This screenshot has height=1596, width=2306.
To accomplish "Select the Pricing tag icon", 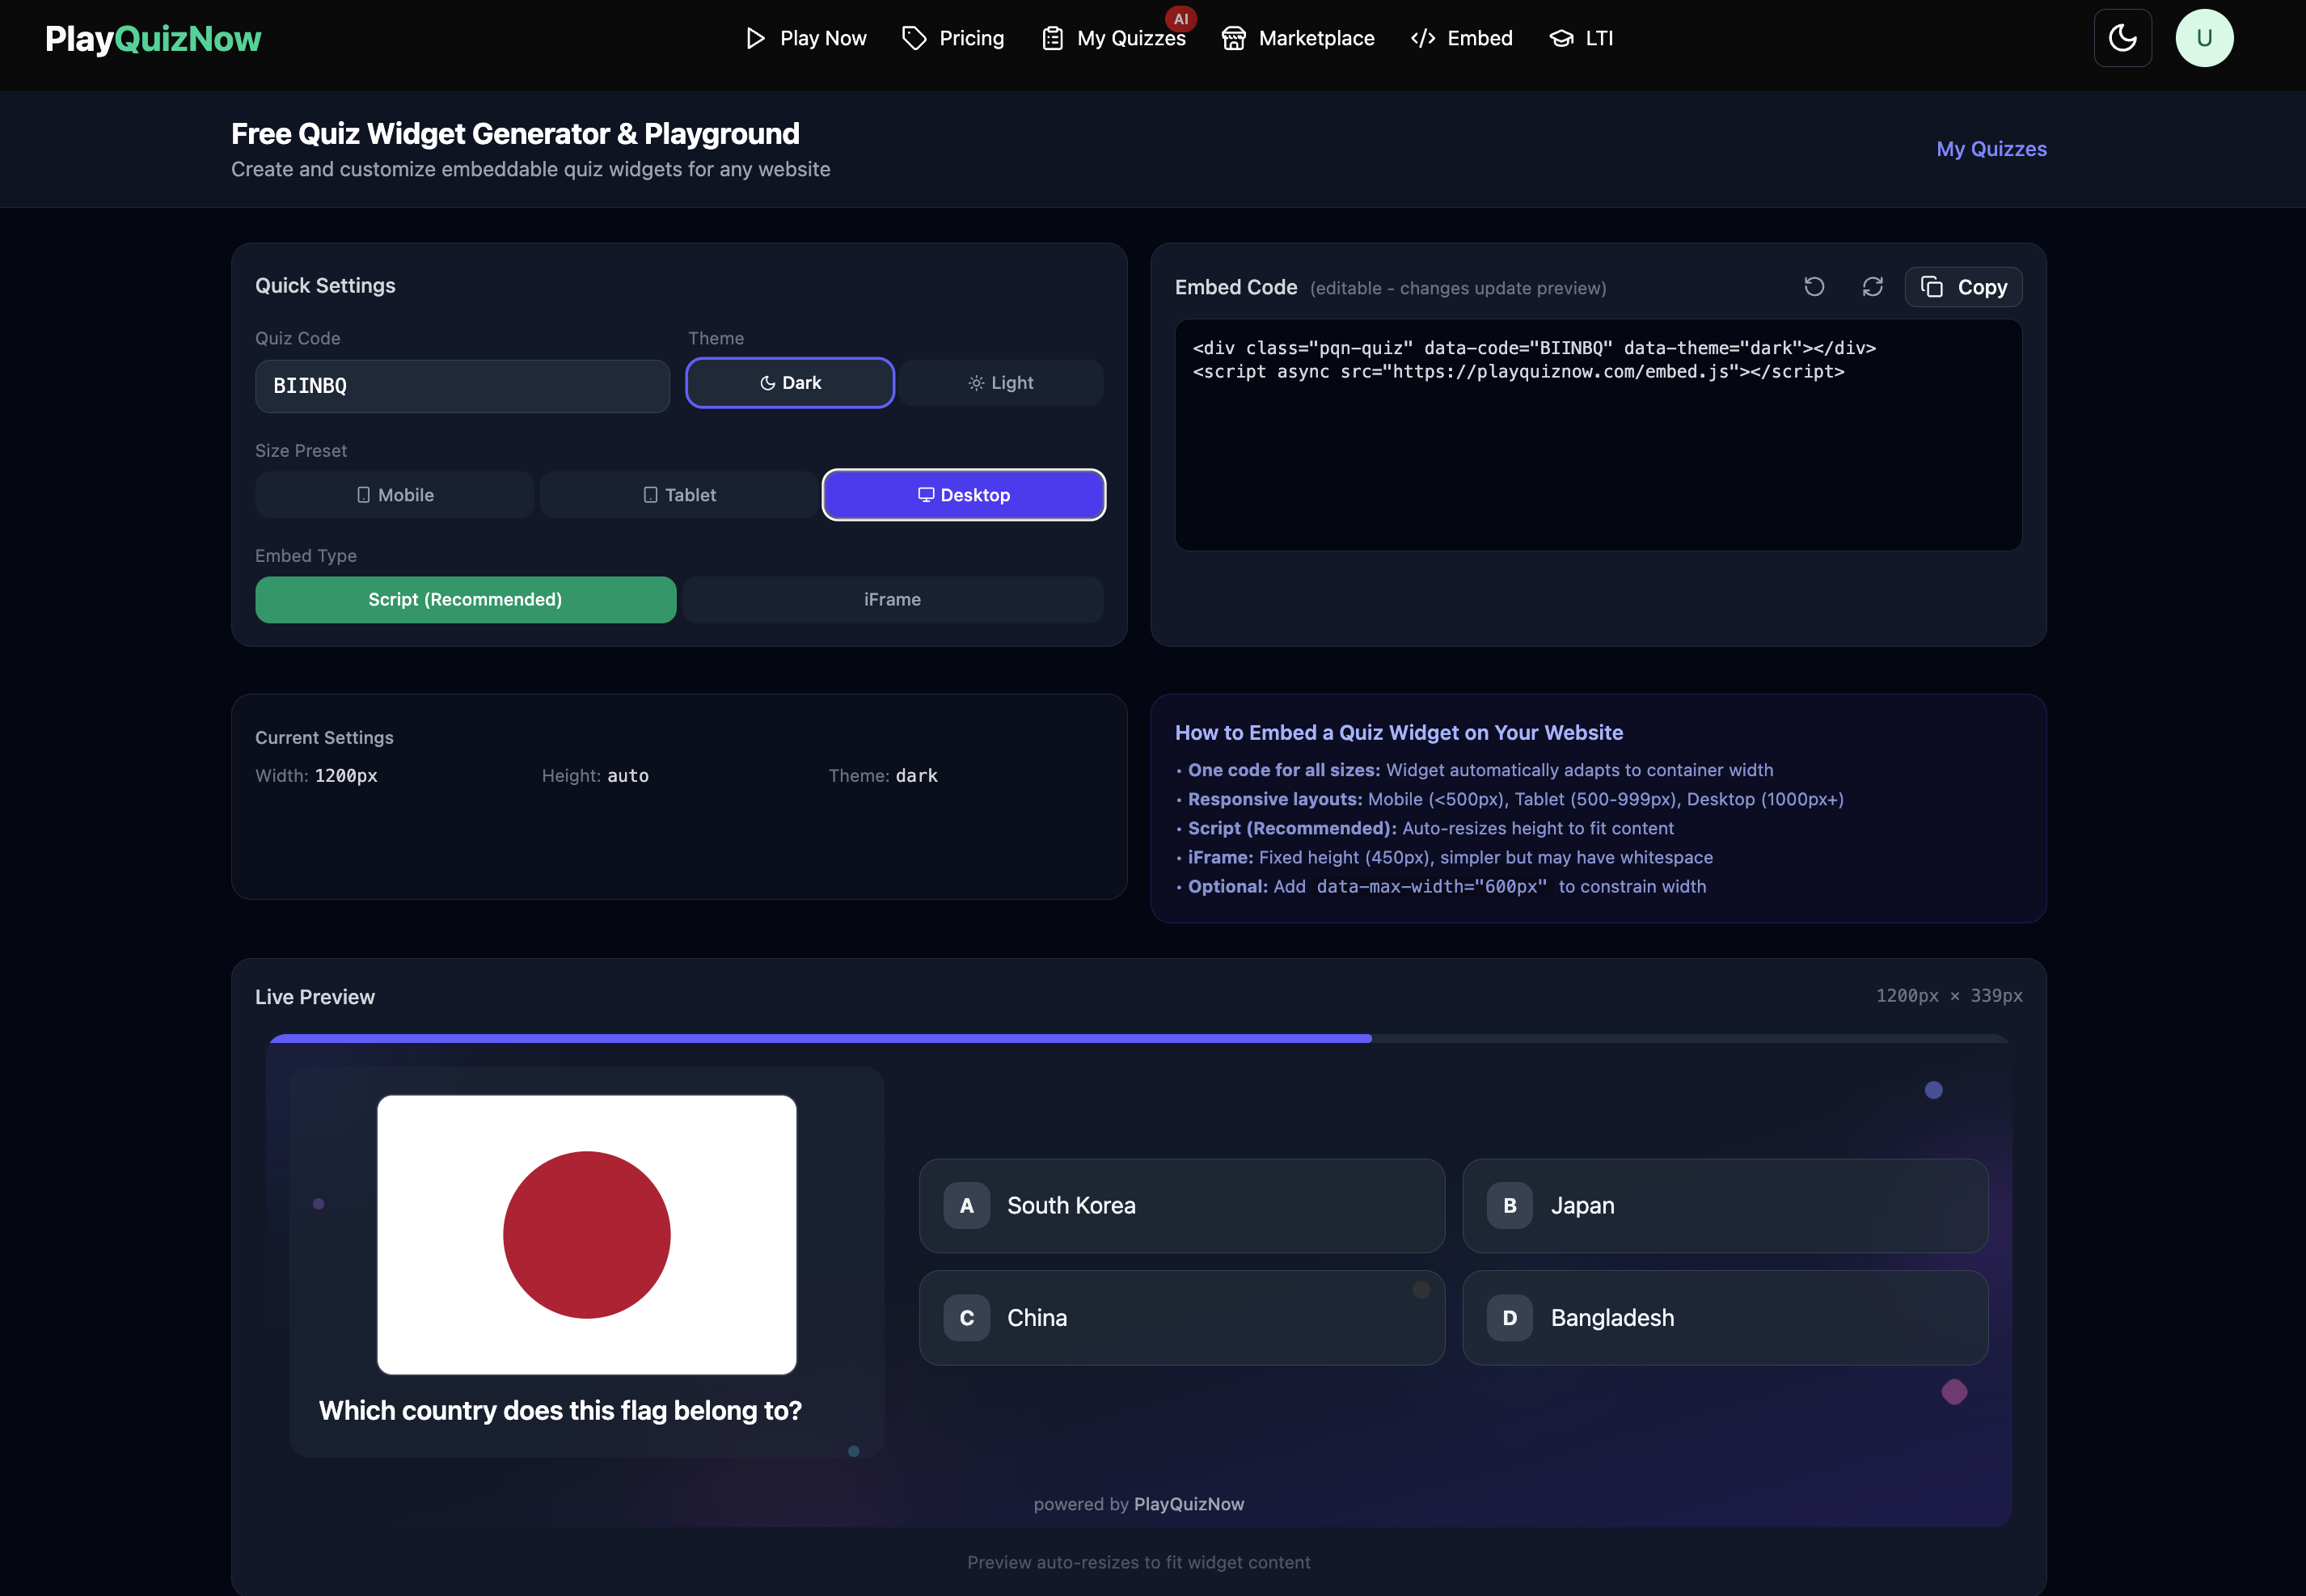I will pos(913,38).
